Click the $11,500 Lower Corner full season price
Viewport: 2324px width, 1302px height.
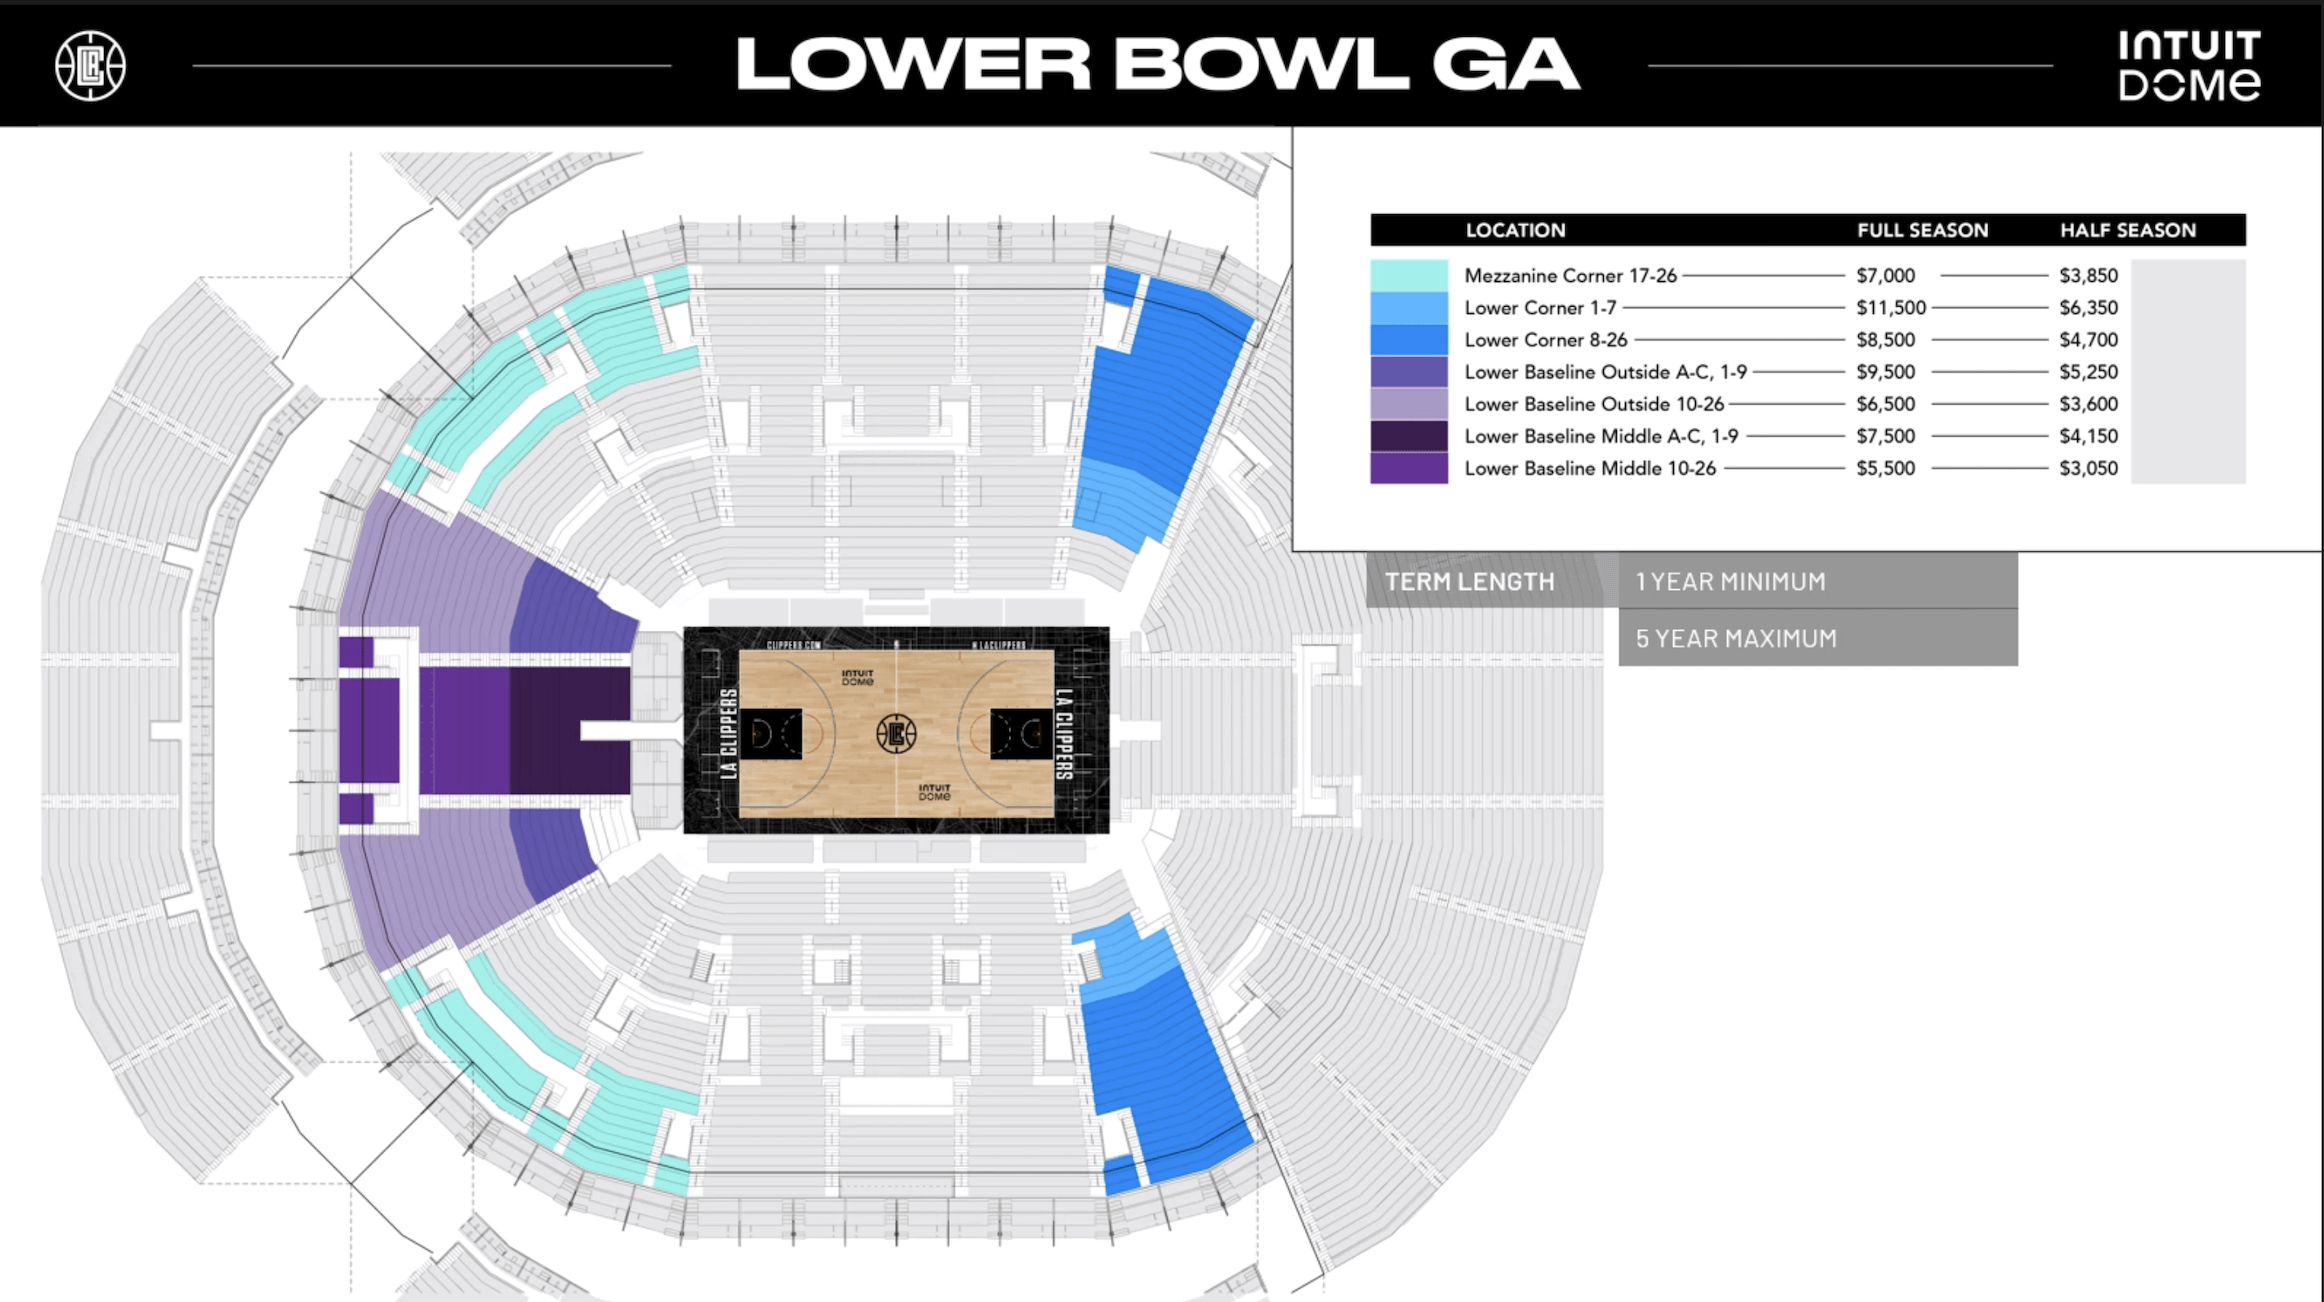tap(1890, 308)
